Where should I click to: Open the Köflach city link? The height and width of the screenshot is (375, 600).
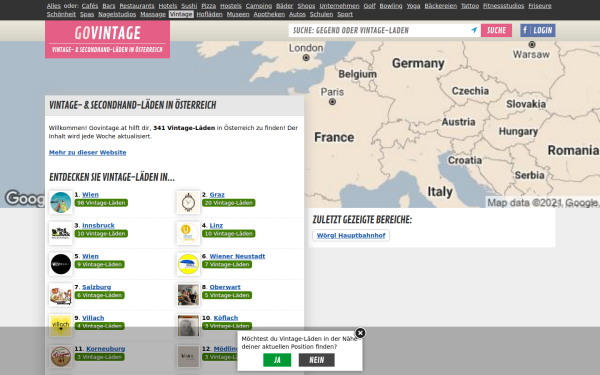click(x=226, y=318)
